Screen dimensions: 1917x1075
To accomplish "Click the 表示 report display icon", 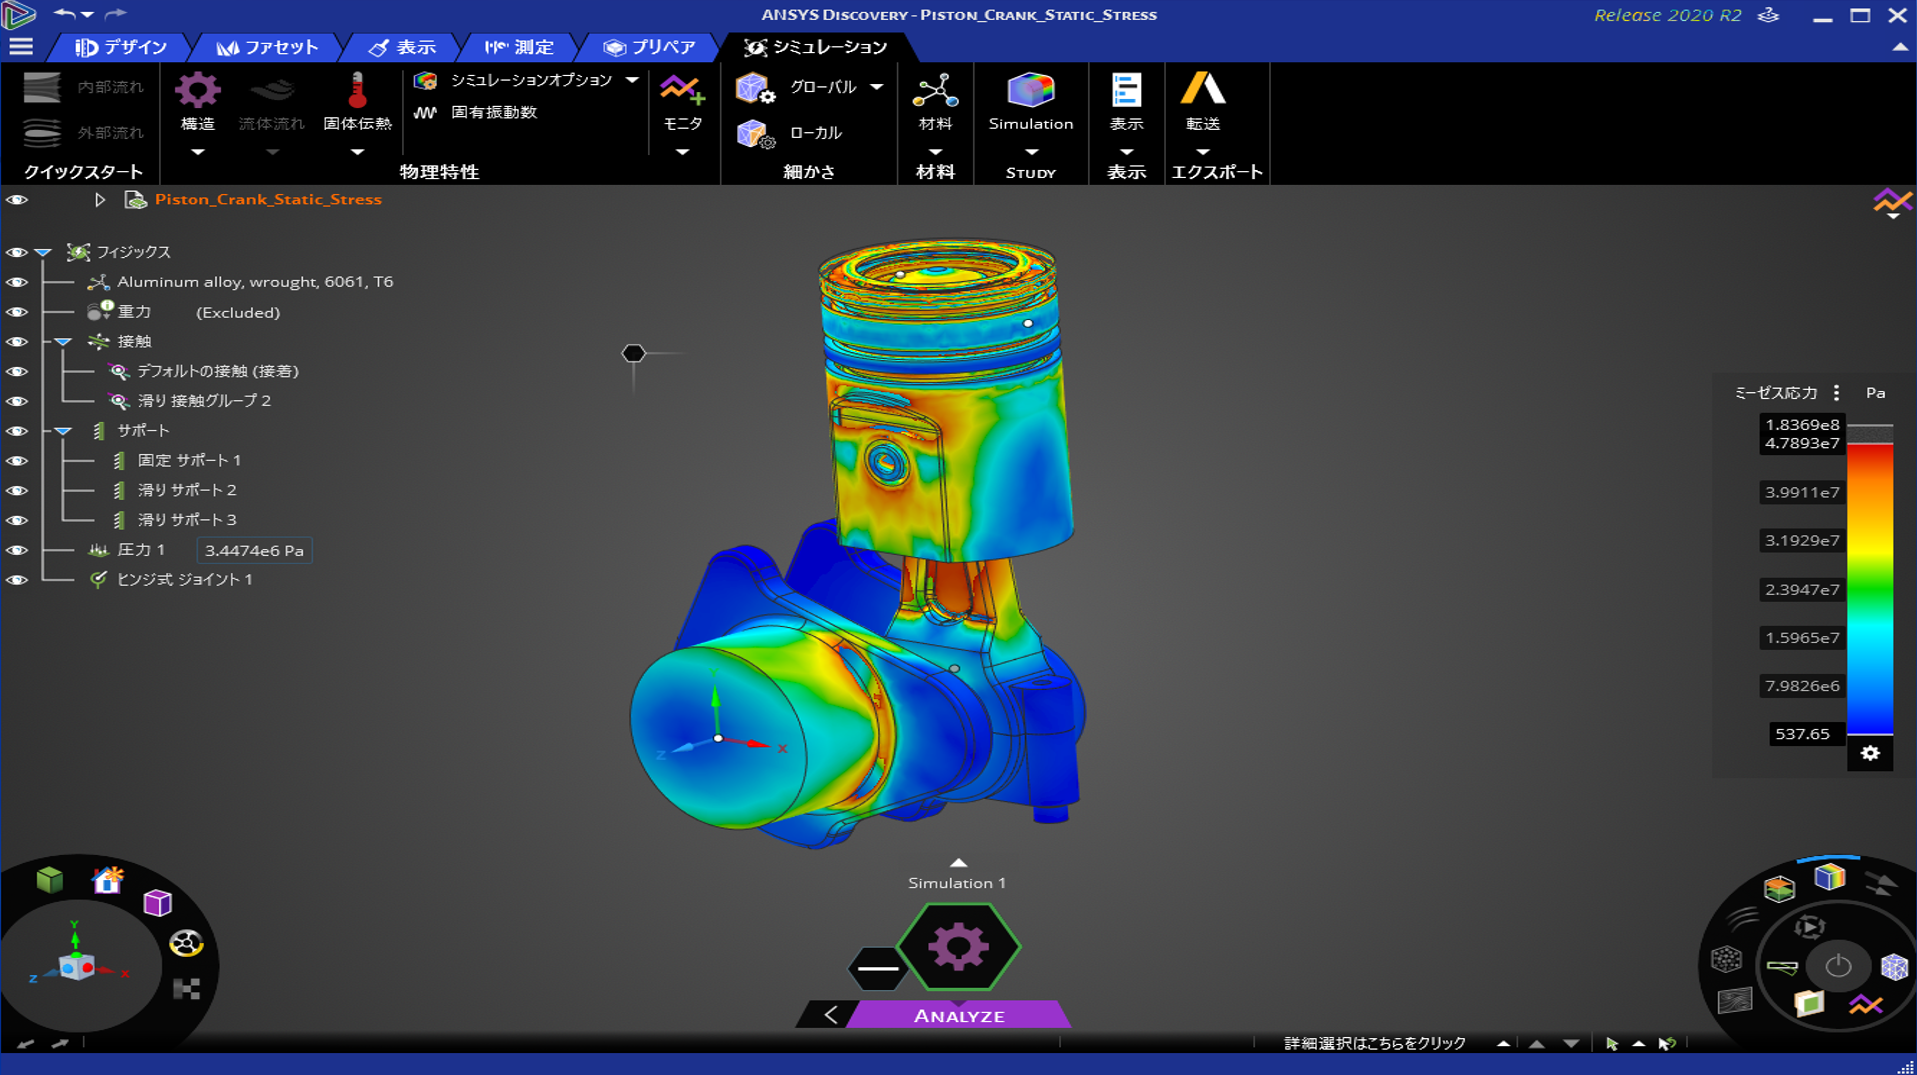I will (1126, 90).
